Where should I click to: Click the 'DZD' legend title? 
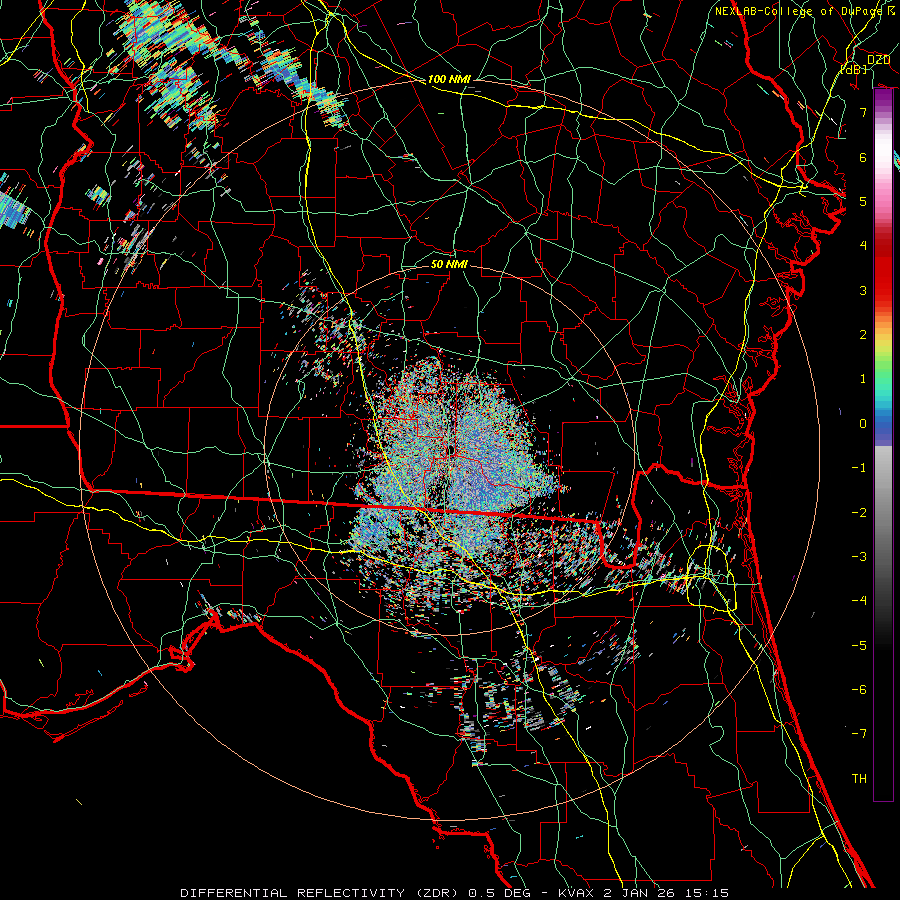878,60
